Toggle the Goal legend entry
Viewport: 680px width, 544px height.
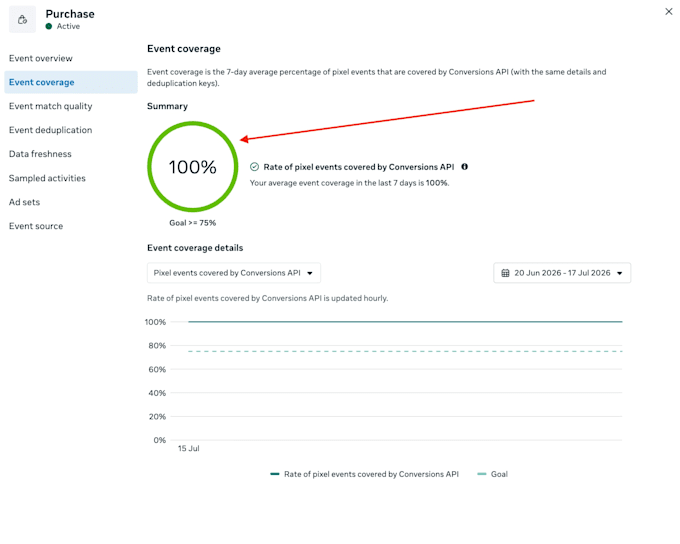[492, 474]
